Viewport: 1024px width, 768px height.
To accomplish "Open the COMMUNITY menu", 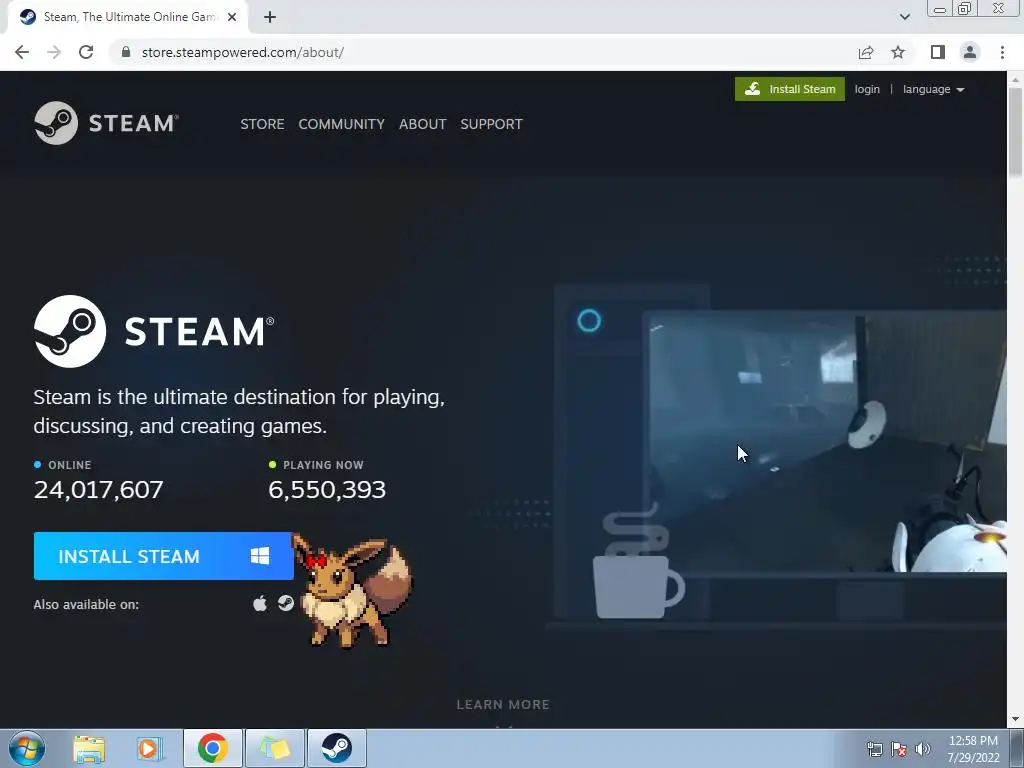I will coord(342,124).
